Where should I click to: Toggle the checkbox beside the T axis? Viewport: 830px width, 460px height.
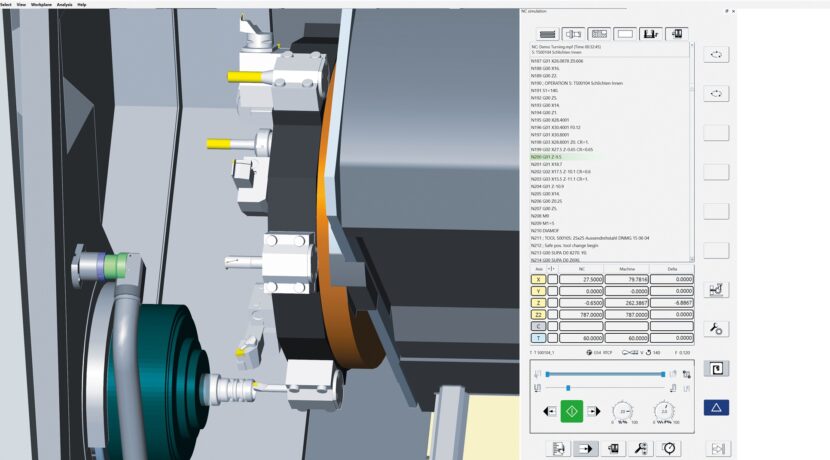pos(553,338)
